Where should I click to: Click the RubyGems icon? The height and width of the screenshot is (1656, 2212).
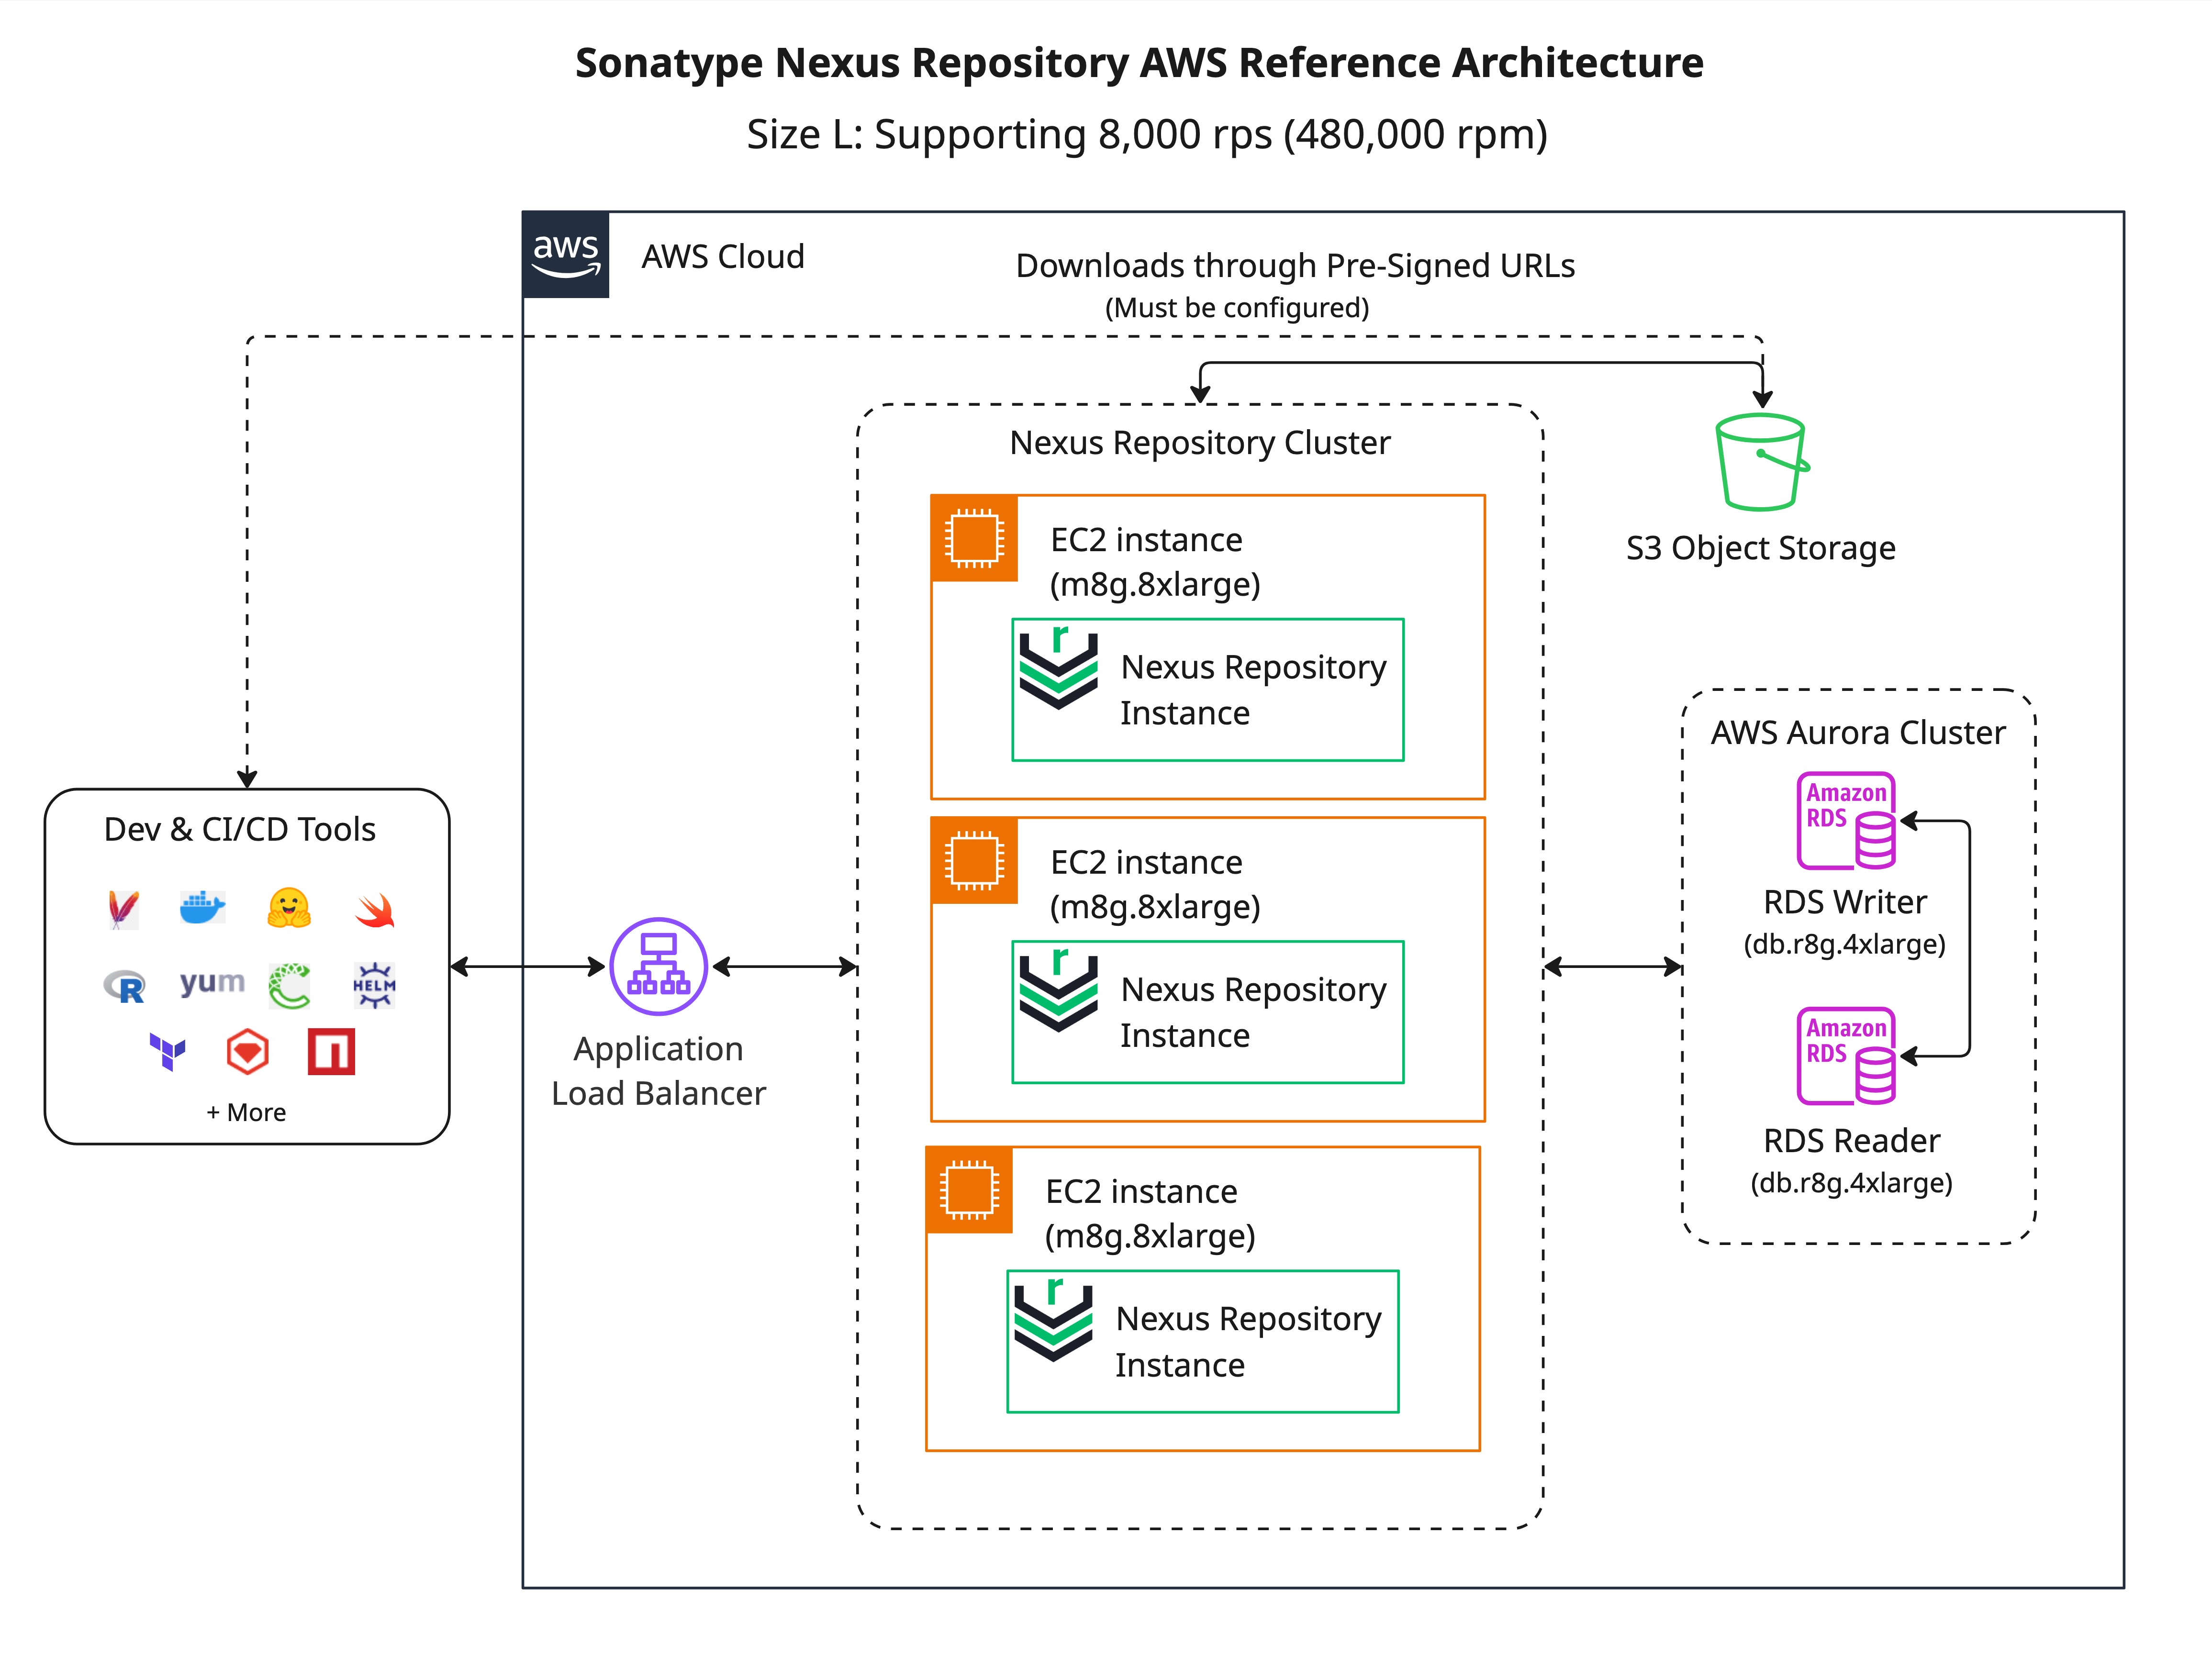247,1051
